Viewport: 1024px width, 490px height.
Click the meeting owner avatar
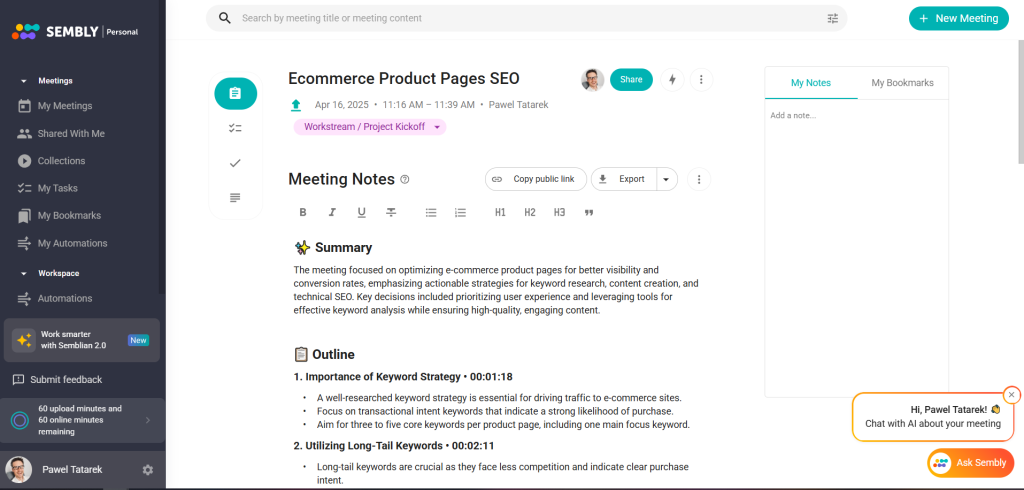point(592,80)
